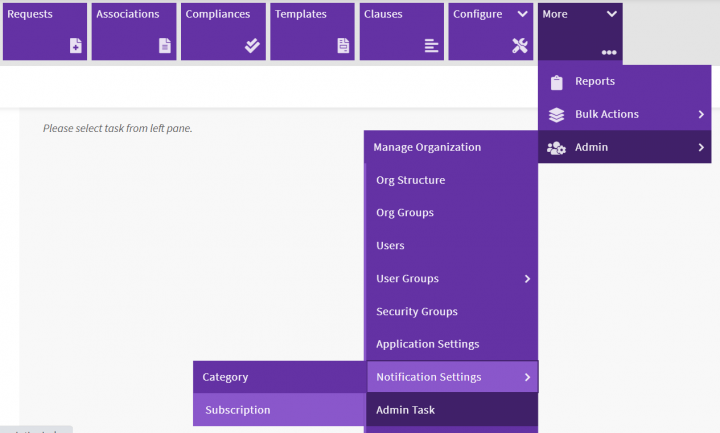Screen dimensions: 720x433
Task: Click the Bulk Actions layers icon
Action: pos(557,115)
